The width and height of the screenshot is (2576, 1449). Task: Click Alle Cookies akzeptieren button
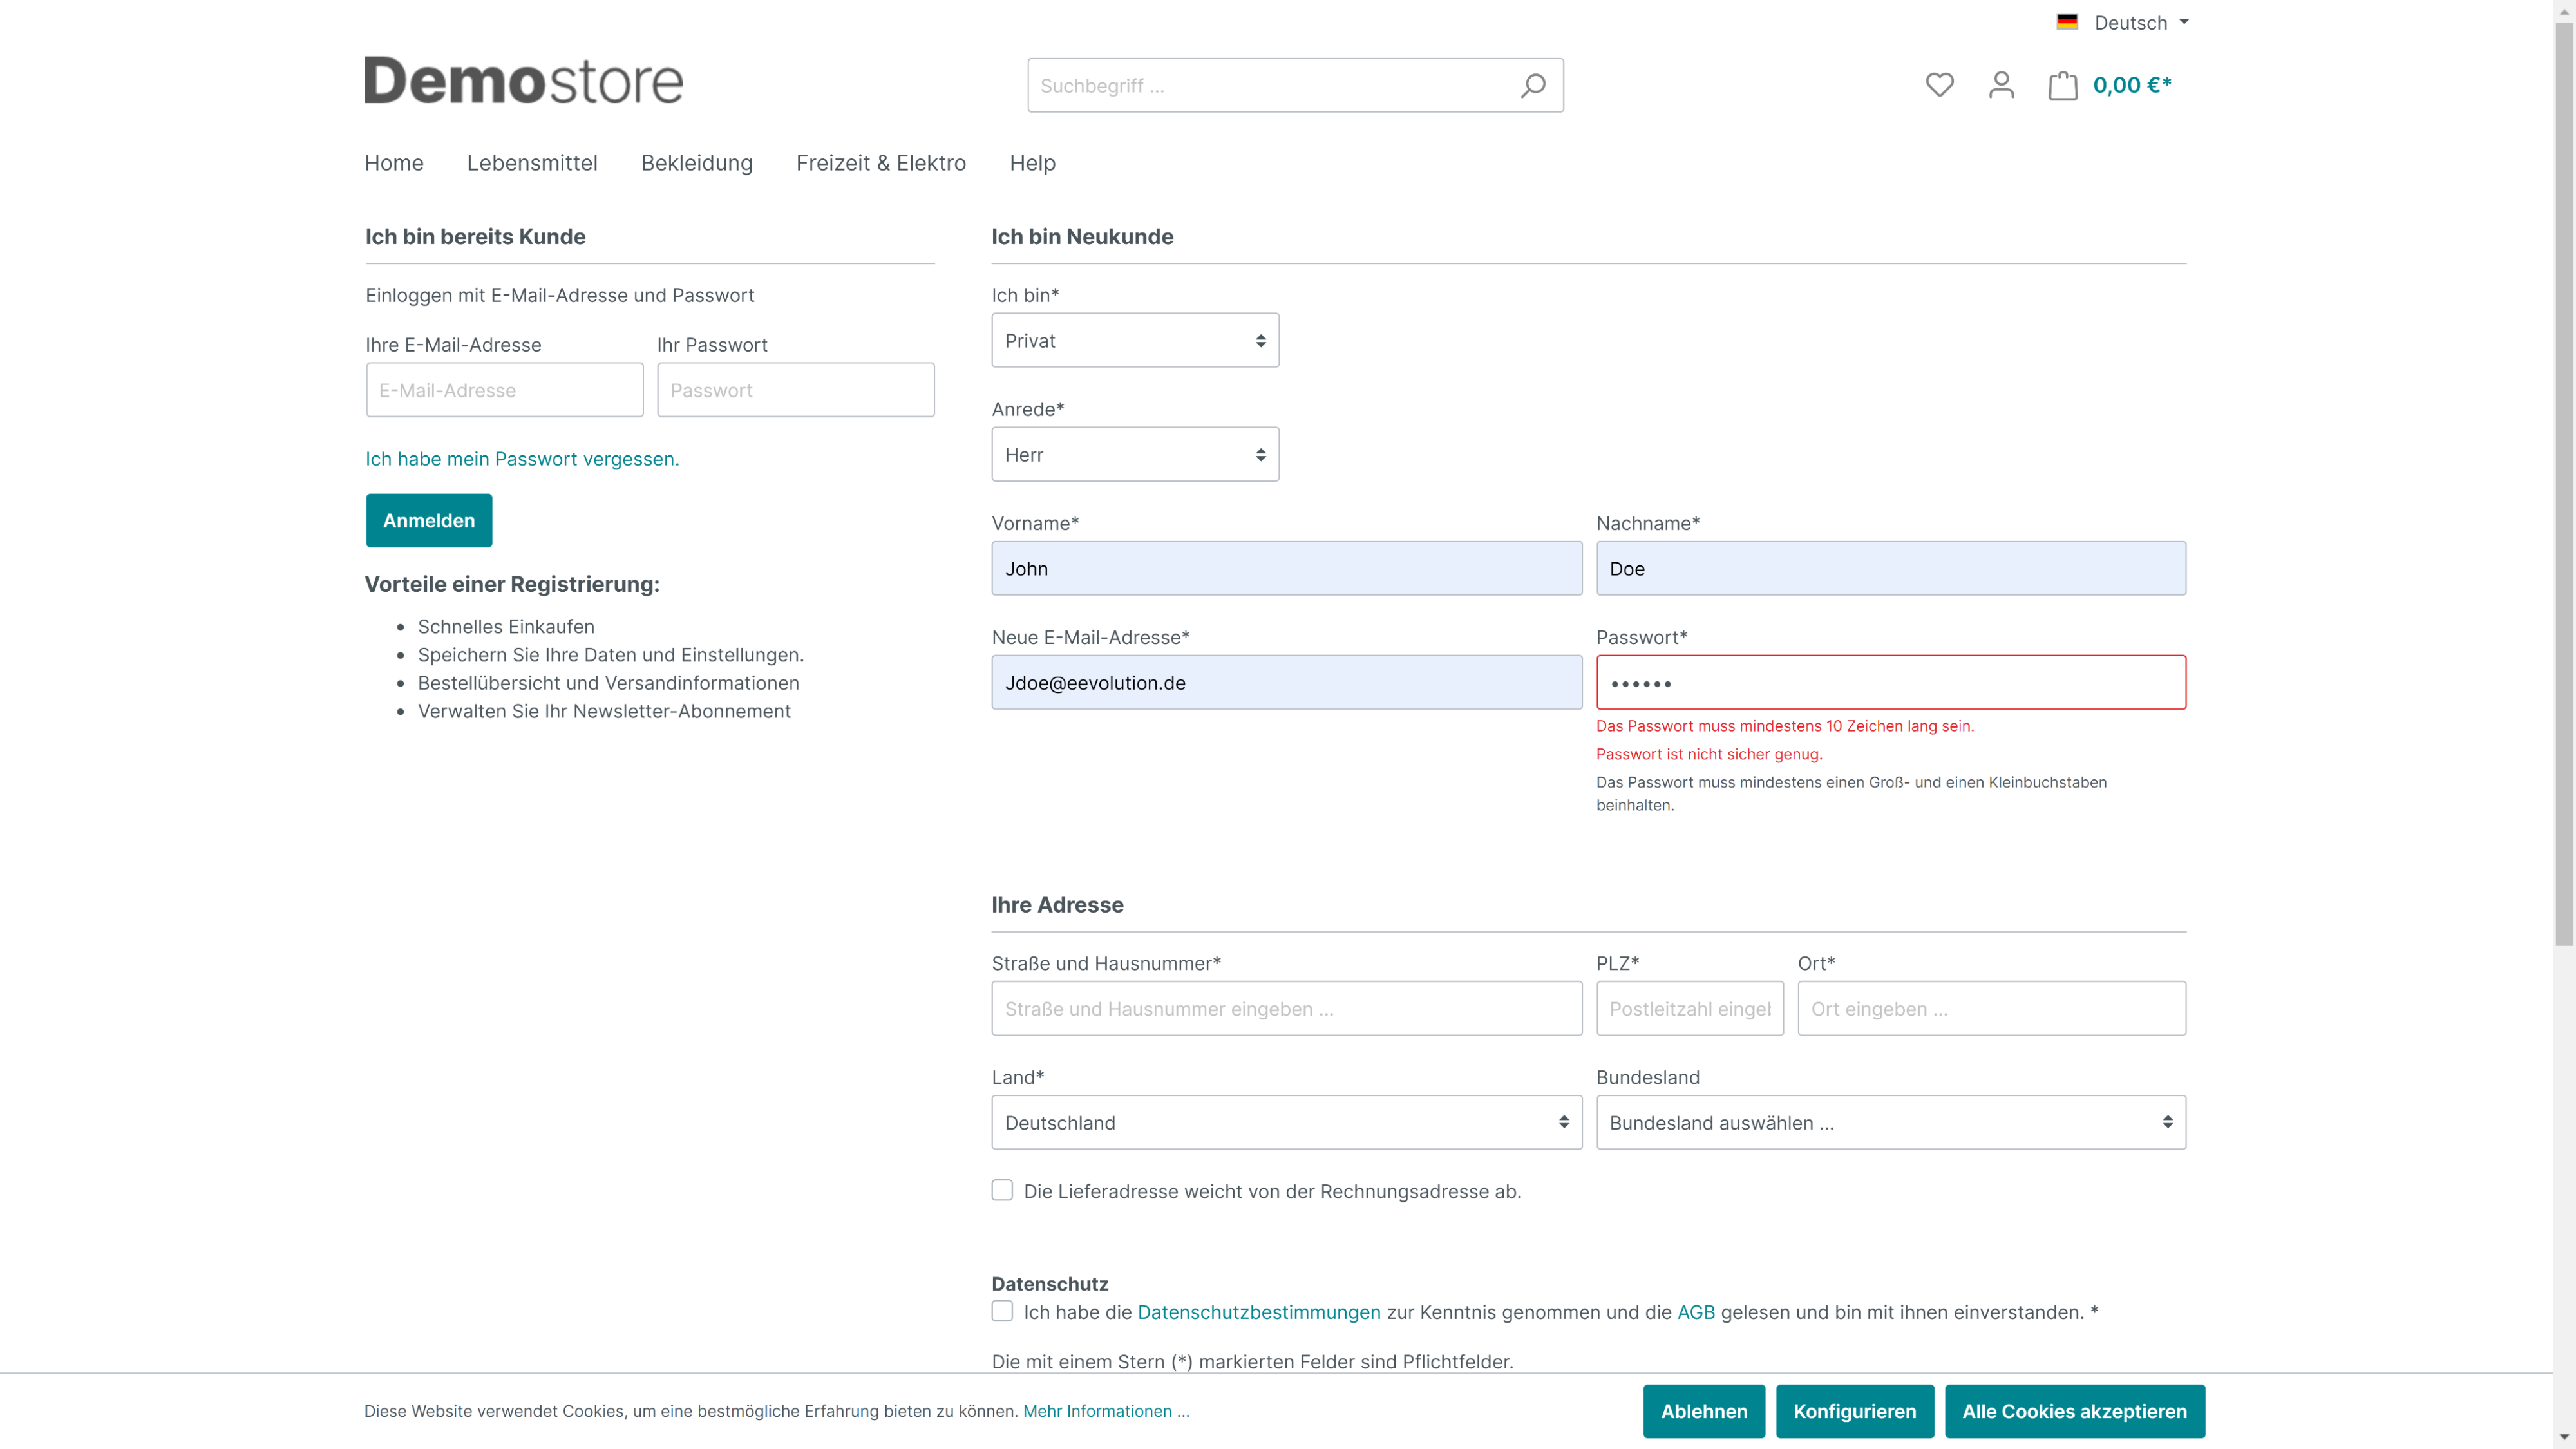click(2075, 1411)
